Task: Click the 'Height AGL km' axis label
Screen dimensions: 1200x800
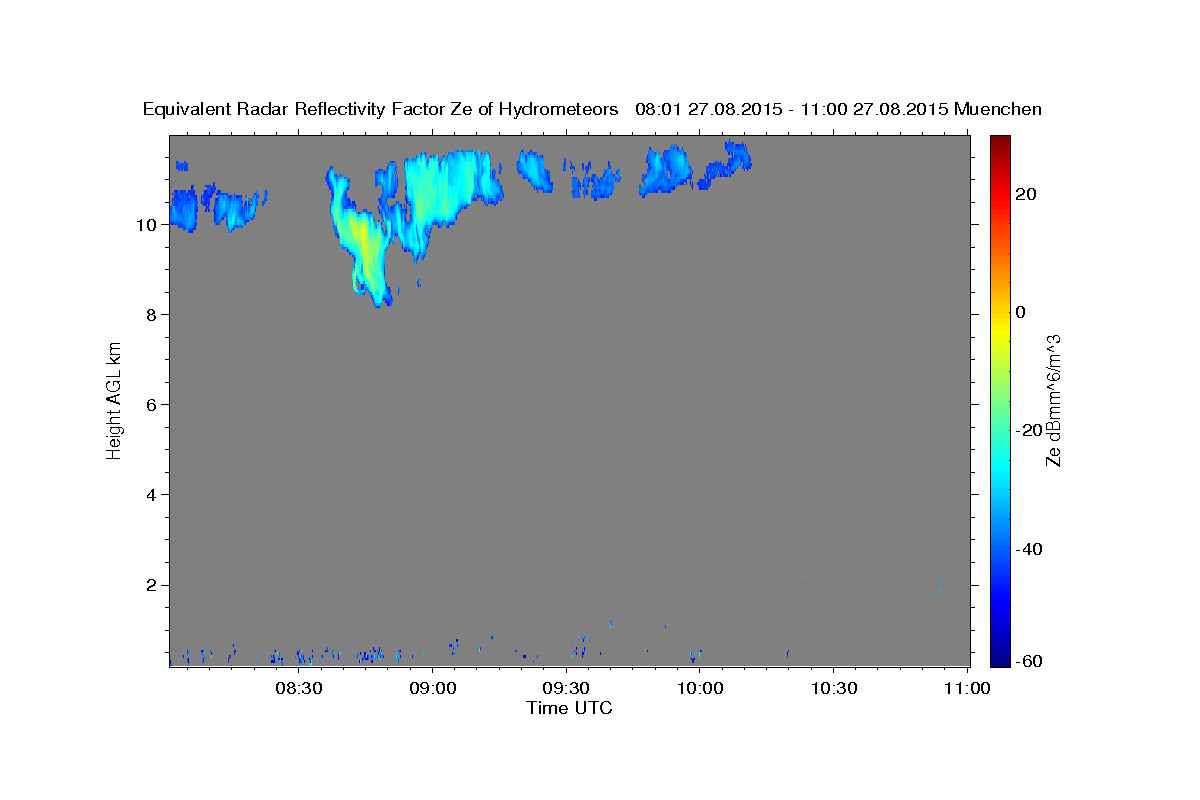Action: click(114, 400)
